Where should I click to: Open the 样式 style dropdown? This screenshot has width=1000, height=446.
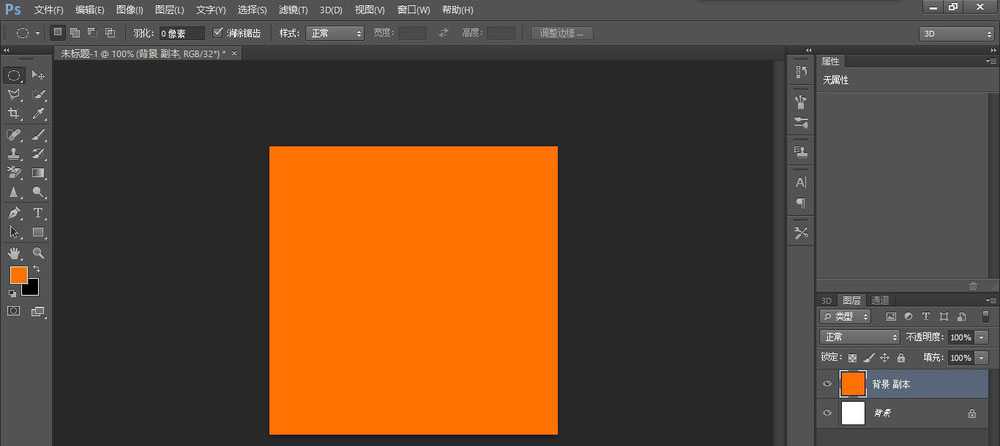[x=335, y=33]
